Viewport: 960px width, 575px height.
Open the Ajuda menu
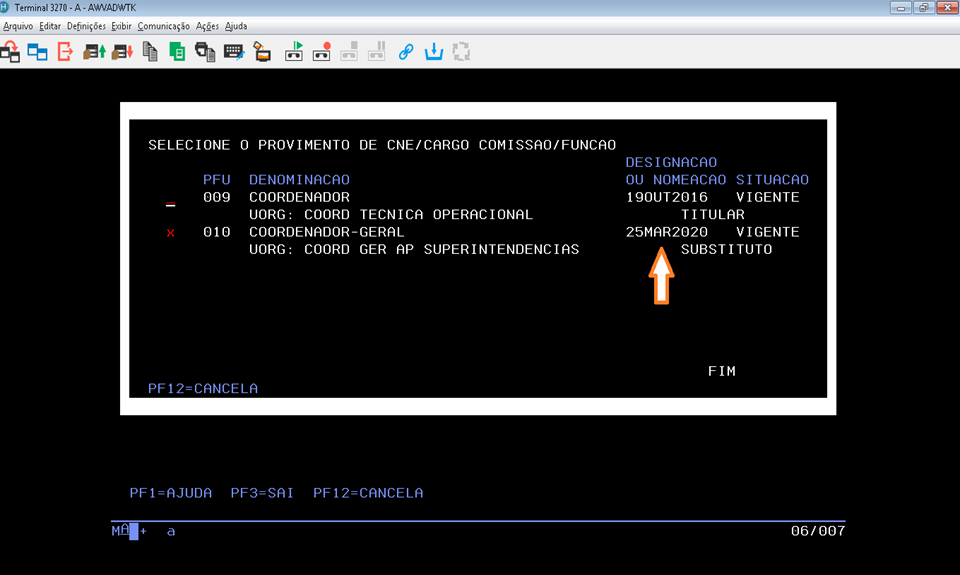tap(235, 26)
